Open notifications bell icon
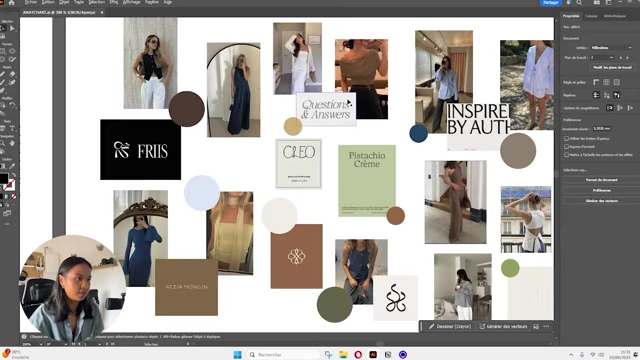Screen dimensions: 640x360 [x=569, y=2]
